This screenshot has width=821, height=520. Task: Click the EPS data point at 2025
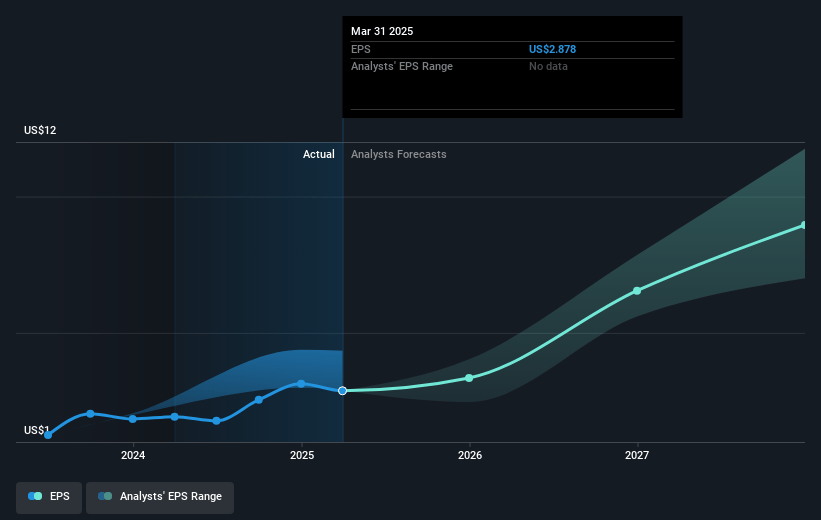[x=301, y=383]
